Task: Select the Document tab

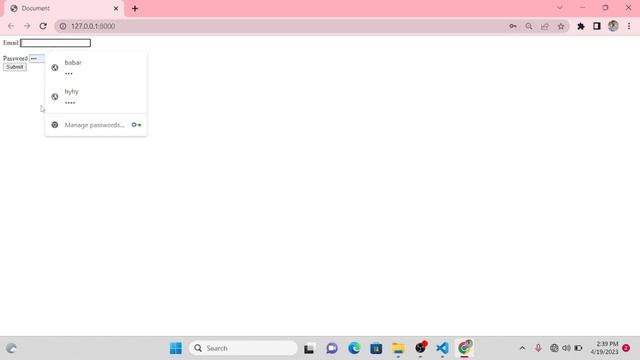Action: point(63,8)
